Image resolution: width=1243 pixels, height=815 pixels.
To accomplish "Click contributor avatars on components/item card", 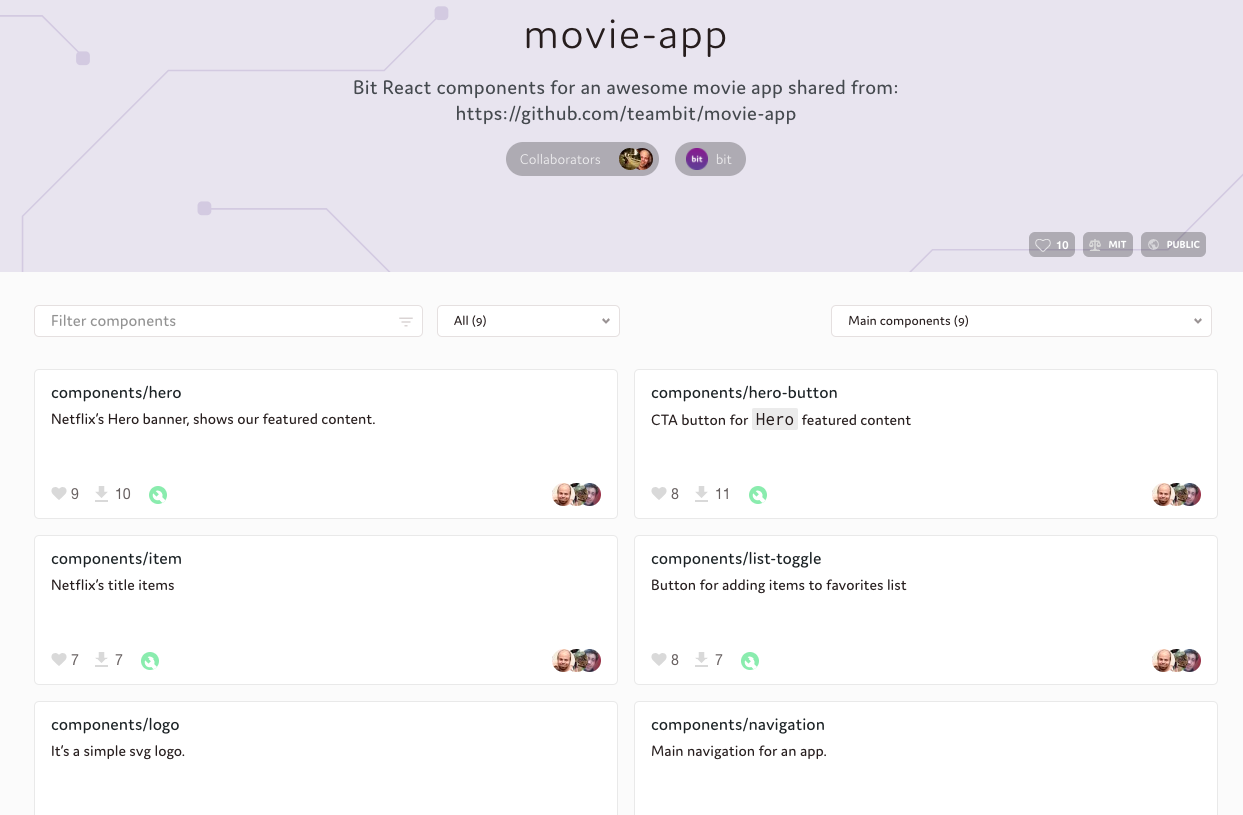I will [x=577, y=660].
